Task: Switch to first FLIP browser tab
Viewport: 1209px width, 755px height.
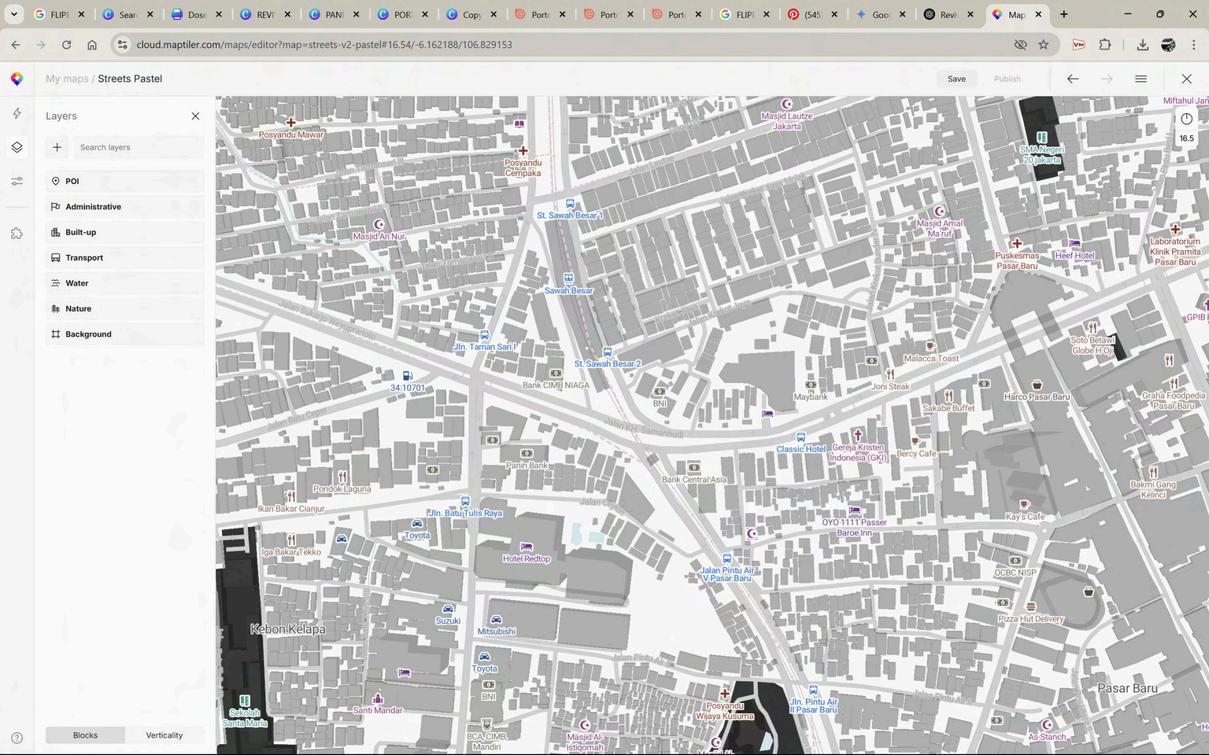Action: [59, 15]
